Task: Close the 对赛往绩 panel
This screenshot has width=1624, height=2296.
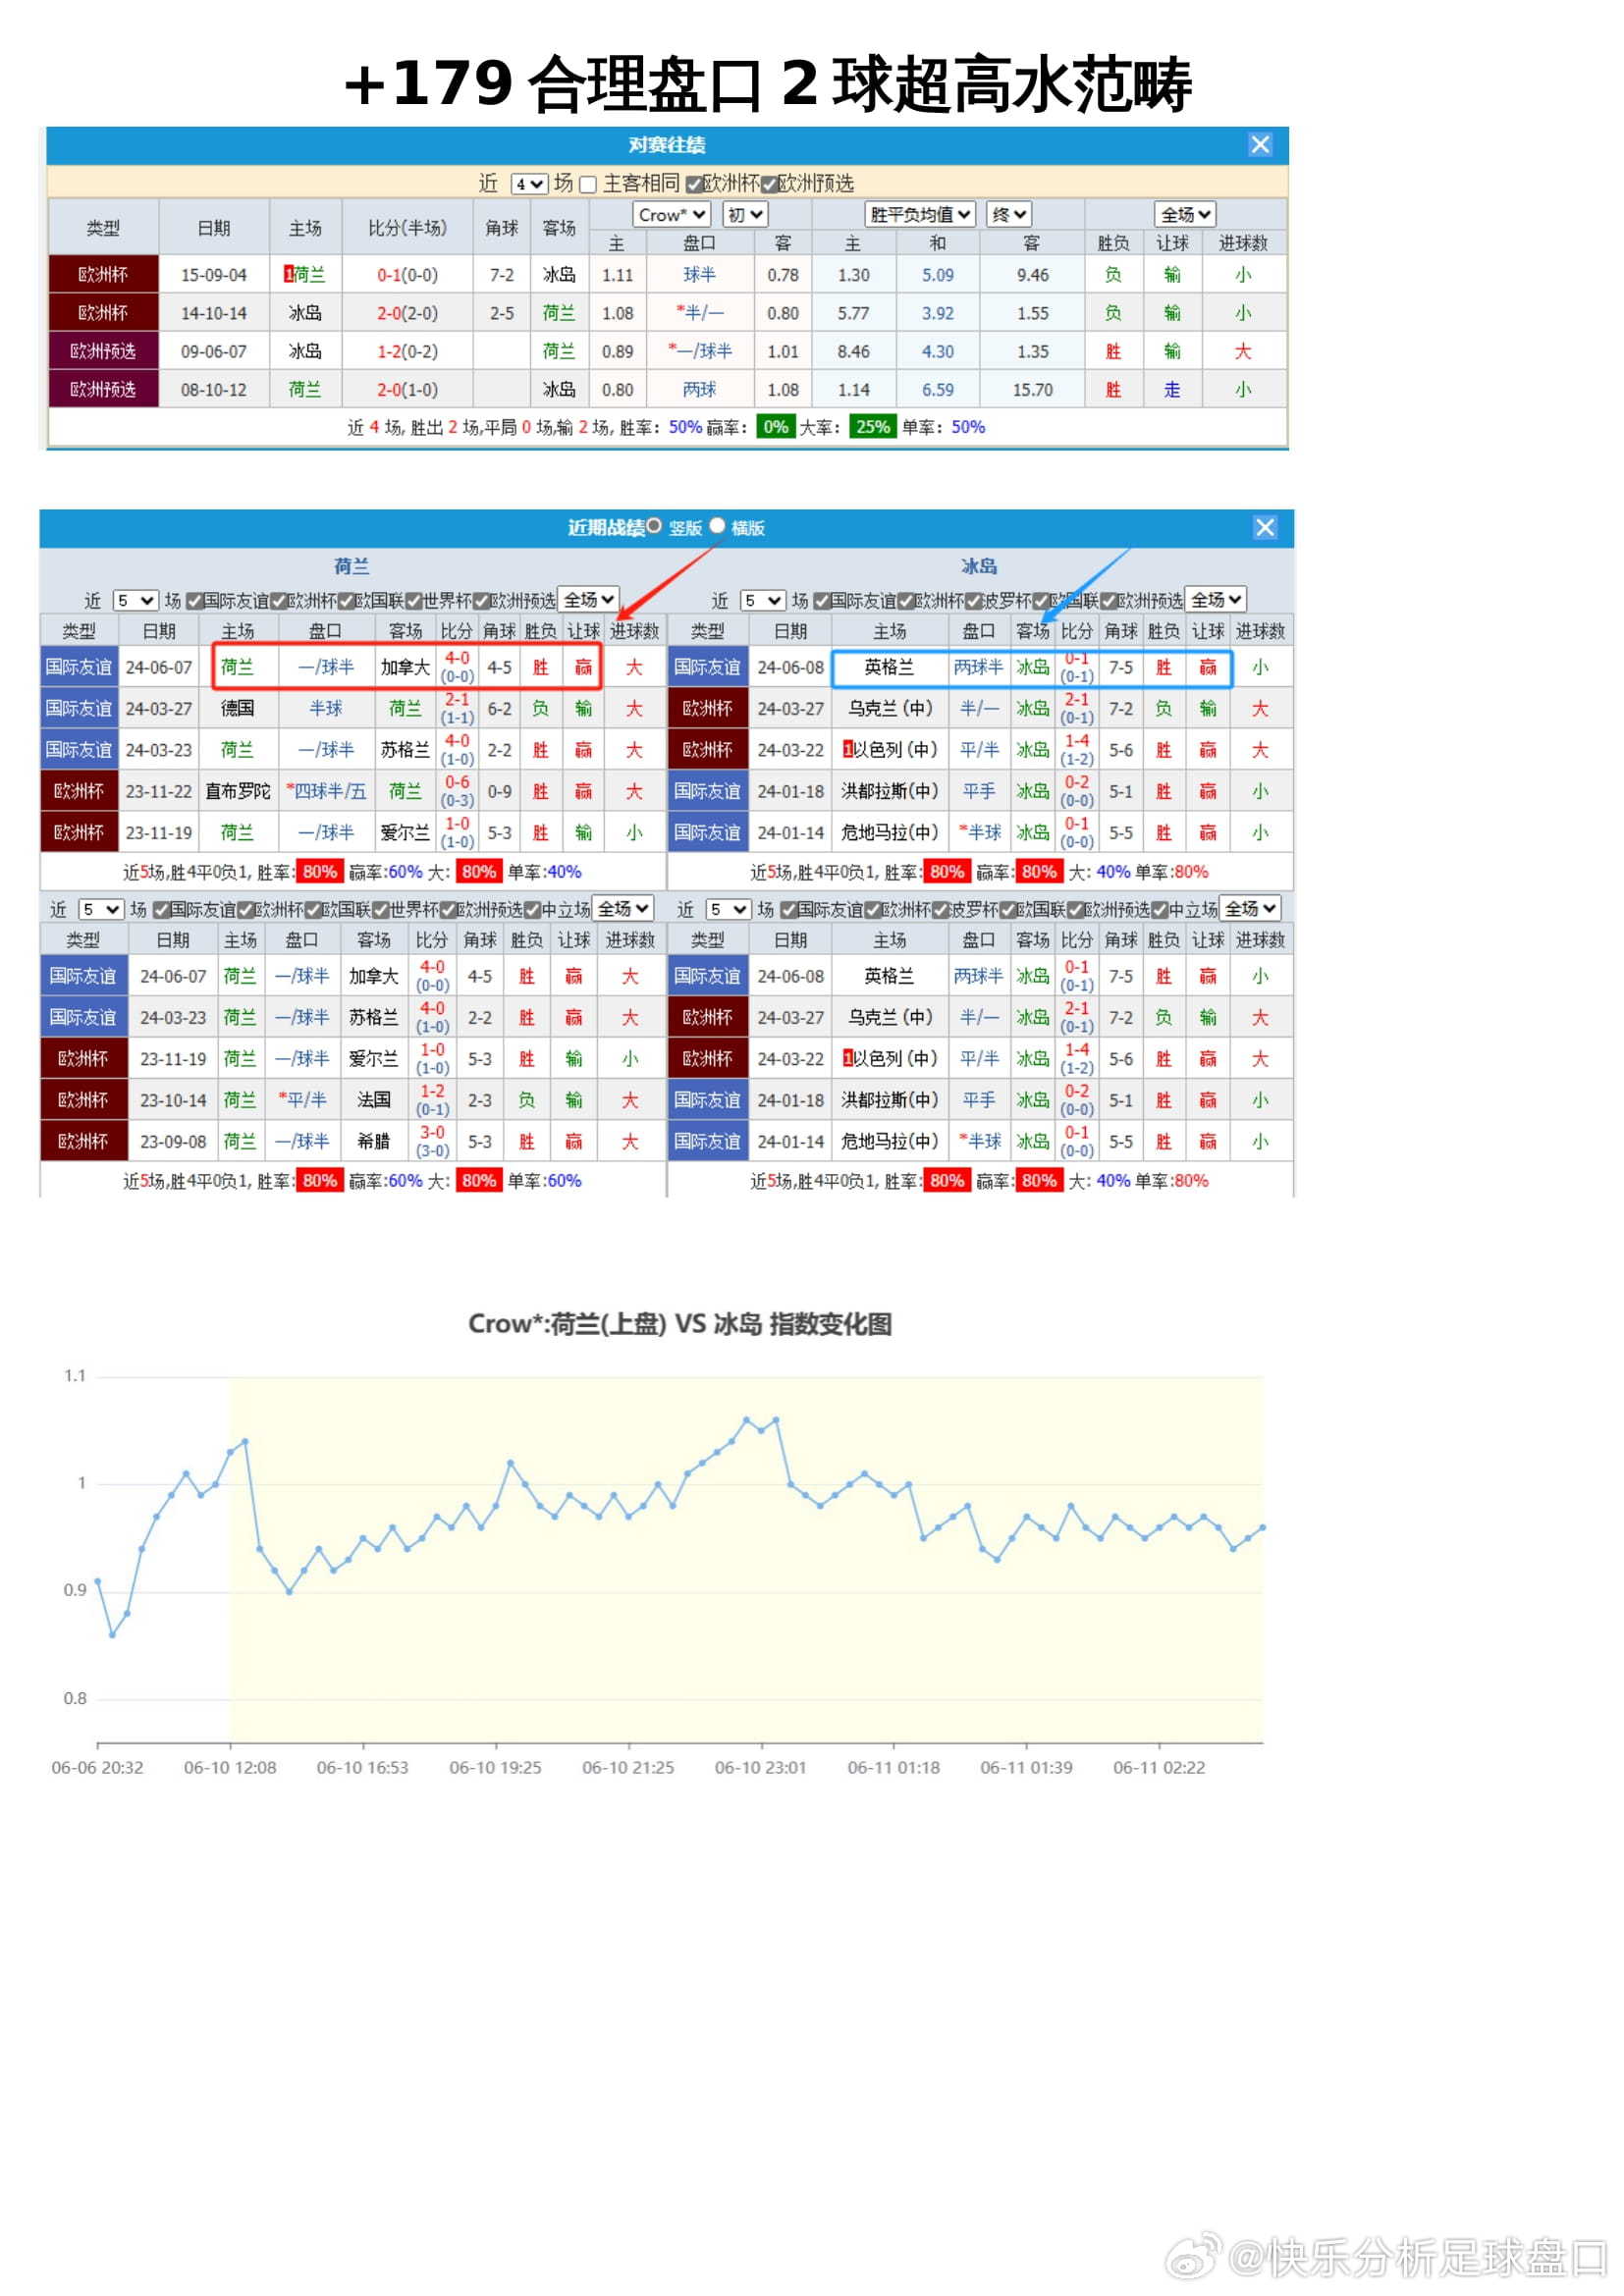Action: click(x=1260, y=145)
